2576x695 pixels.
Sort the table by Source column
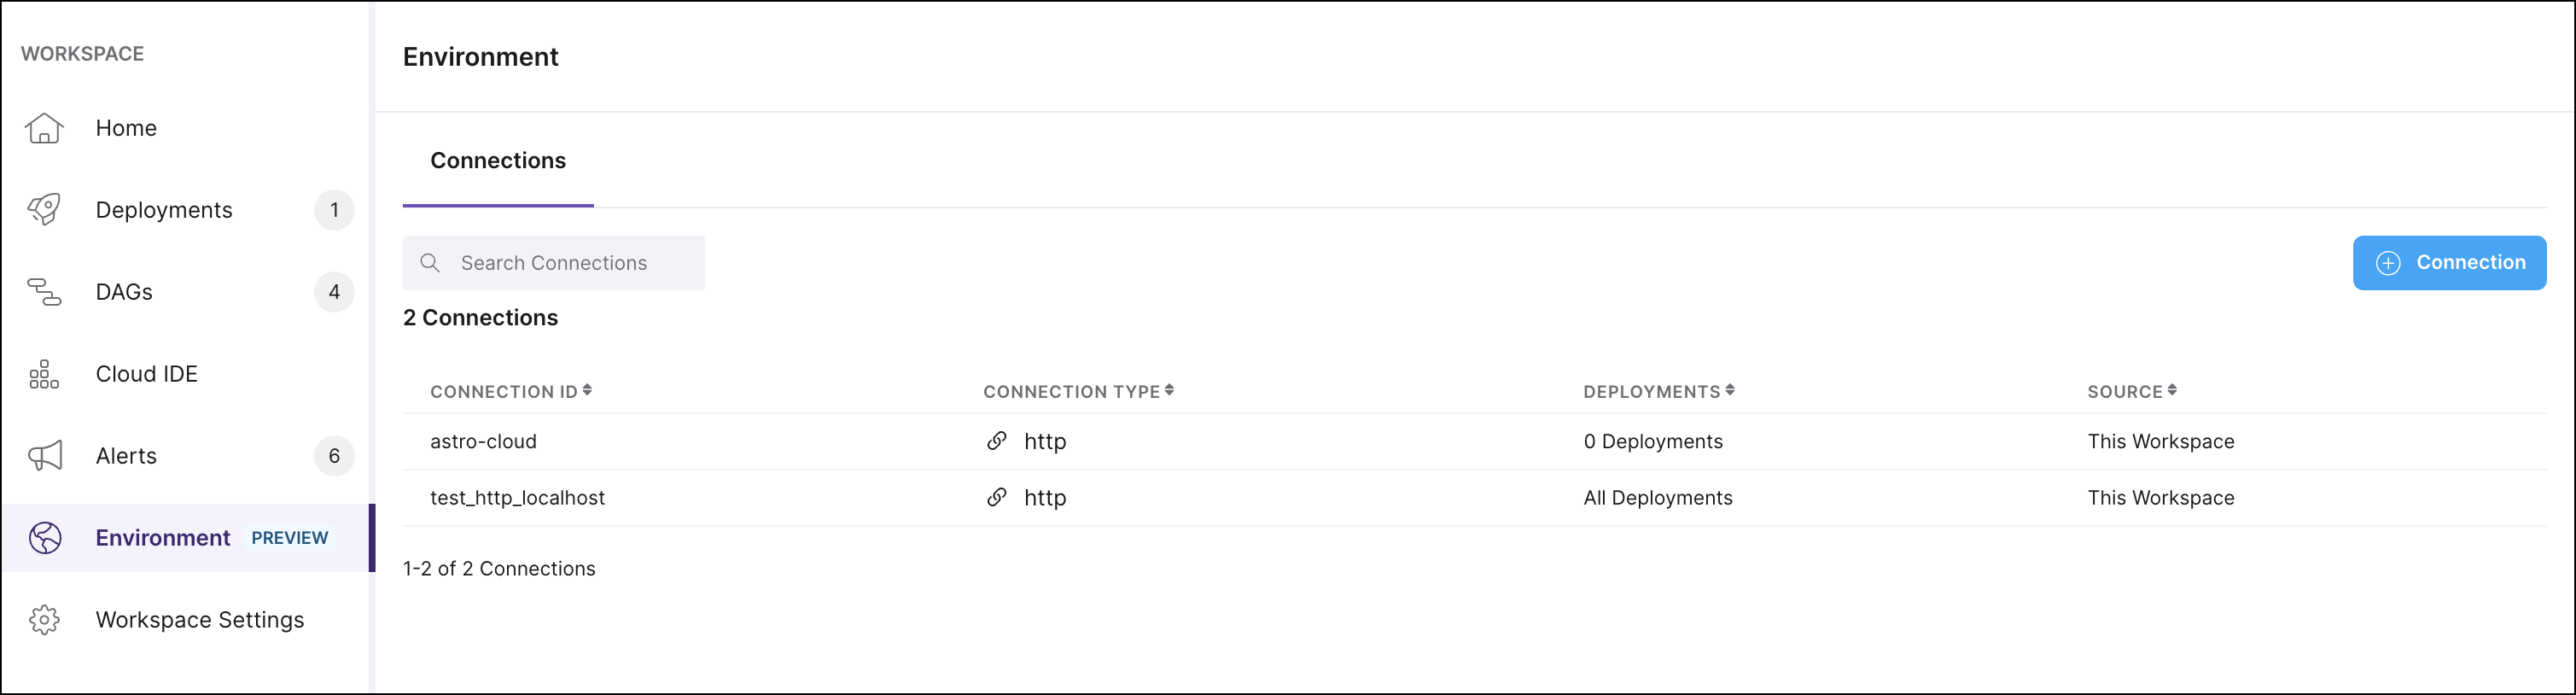point(2175,390)
